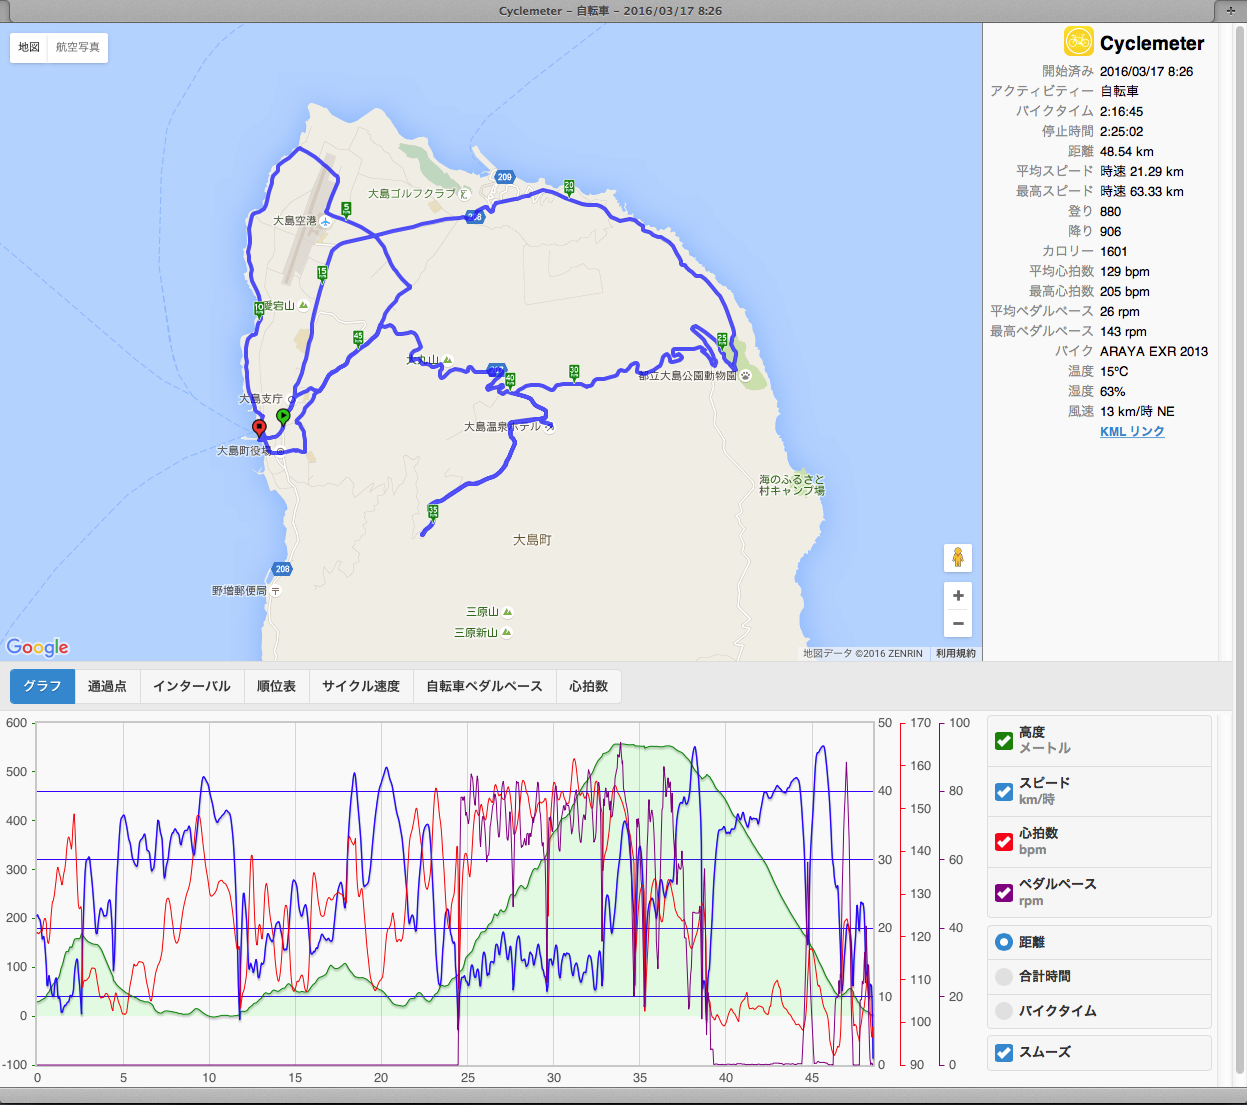Image resolution: width=1247 pixels, height=1105 pixels.
Task: Click the 大島温泉ホテル label on map
Action: 503,427
